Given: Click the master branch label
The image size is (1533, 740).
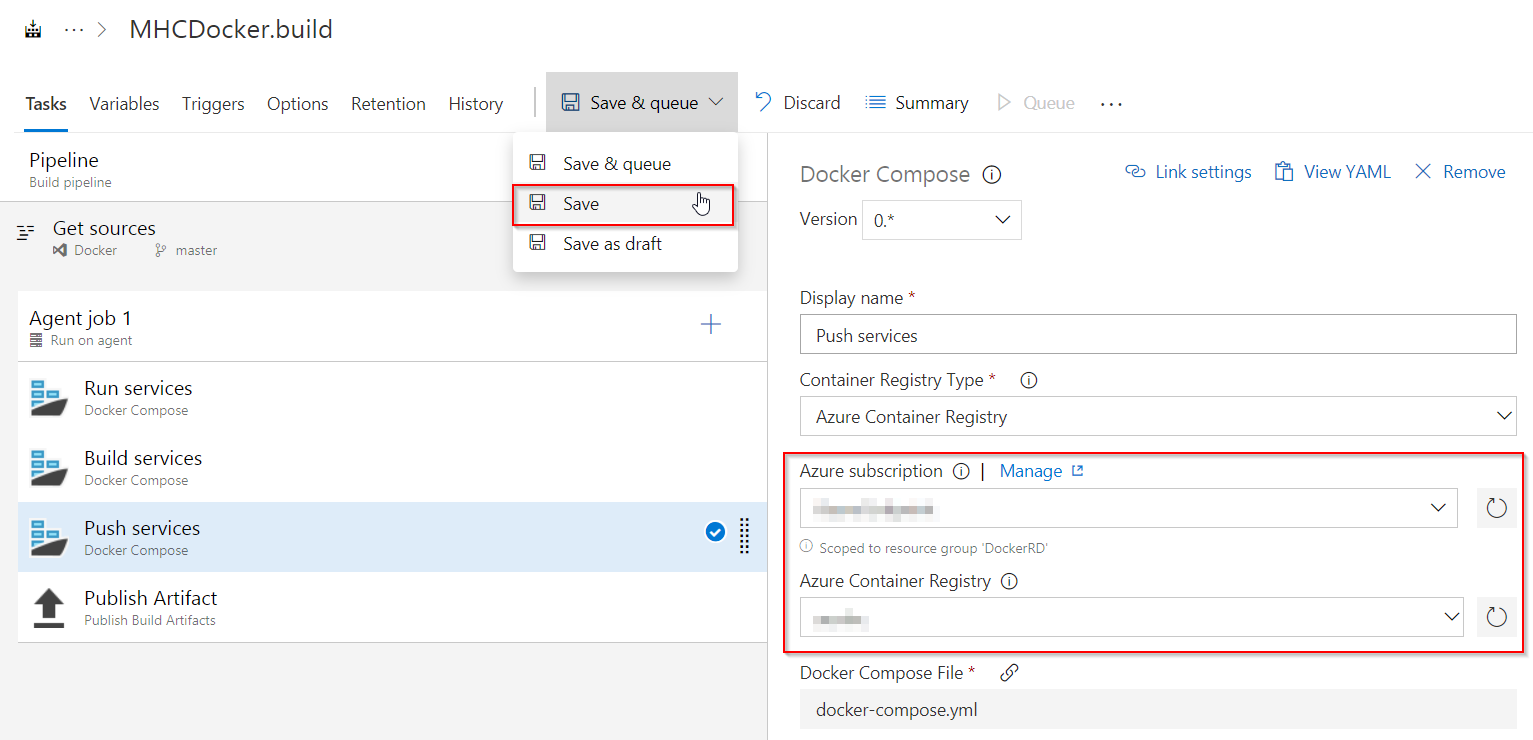Looking at the screenshot, I should 186,250.
